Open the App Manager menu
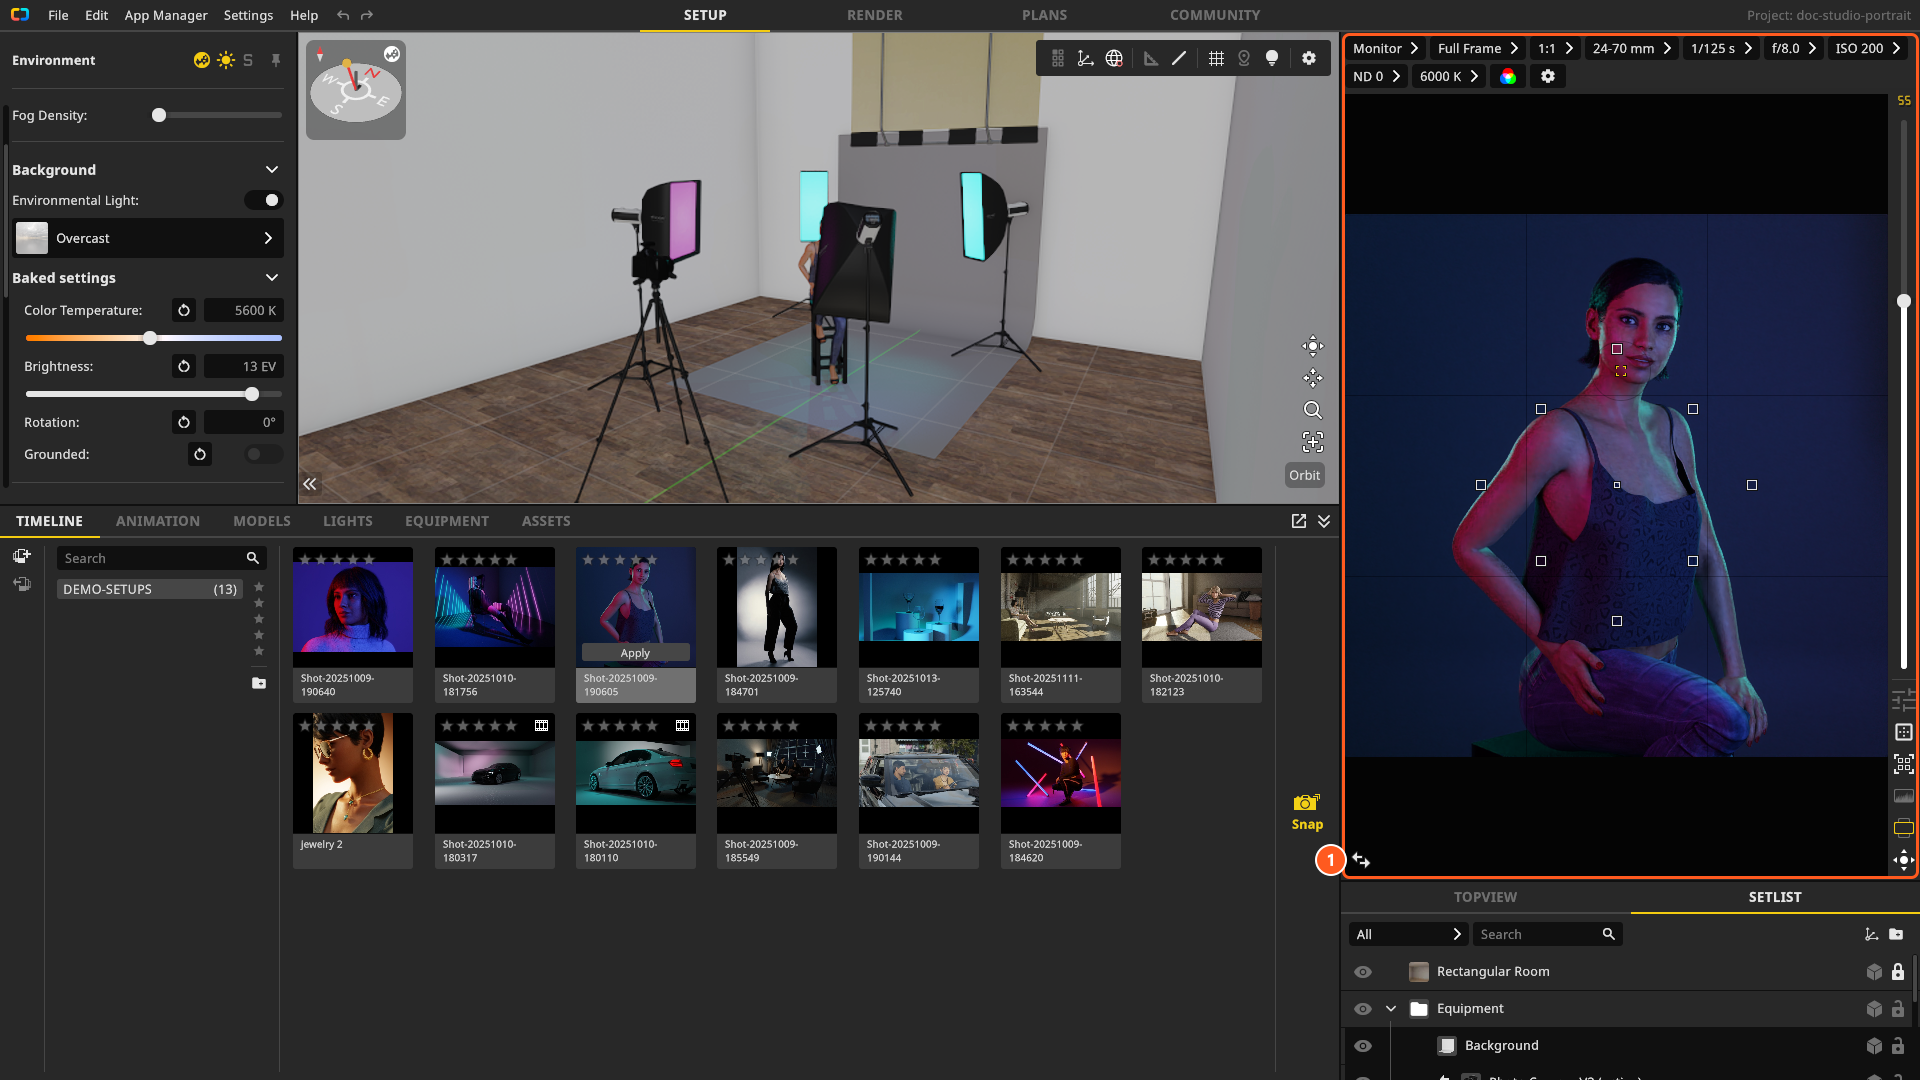This screenshot has width=1920, height=1080. coord(166,15)
